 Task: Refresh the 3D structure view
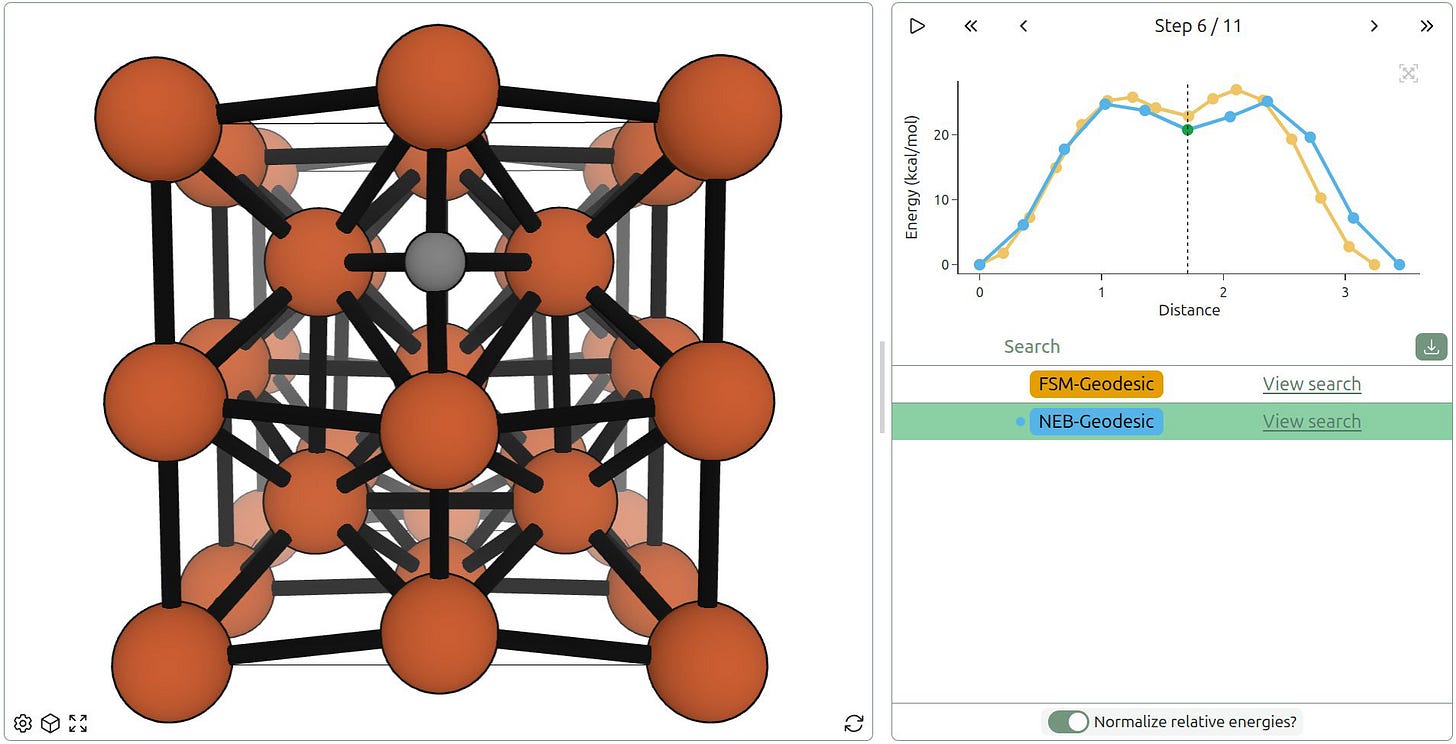(853, 723)
